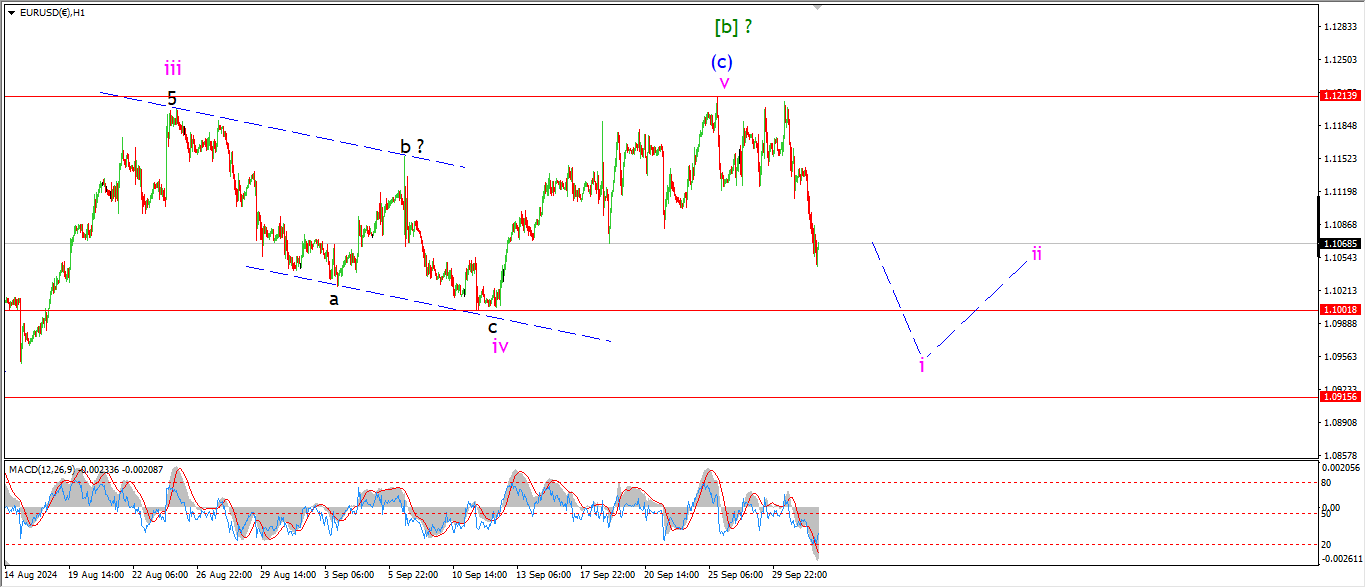Image resolution: width=1366 pixels, height=588 pixels.
Task: Select the green [b] ? wave label
Action: [x=732, y=27]
